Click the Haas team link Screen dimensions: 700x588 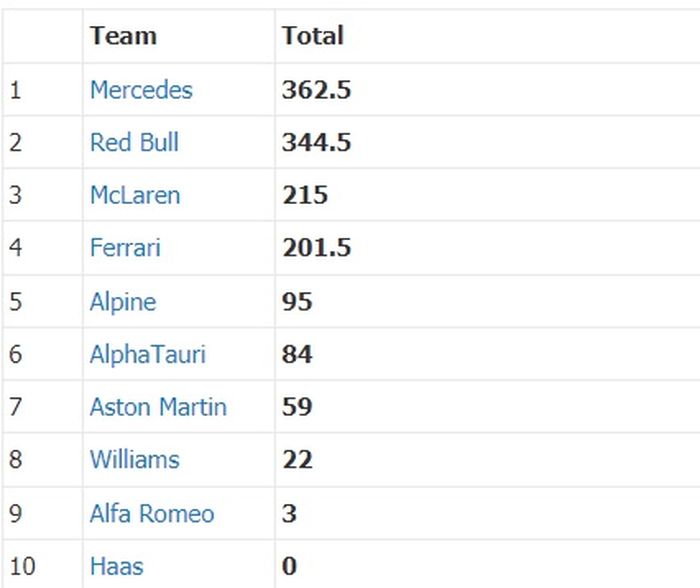pyautogui.click(x=116, y=566)
